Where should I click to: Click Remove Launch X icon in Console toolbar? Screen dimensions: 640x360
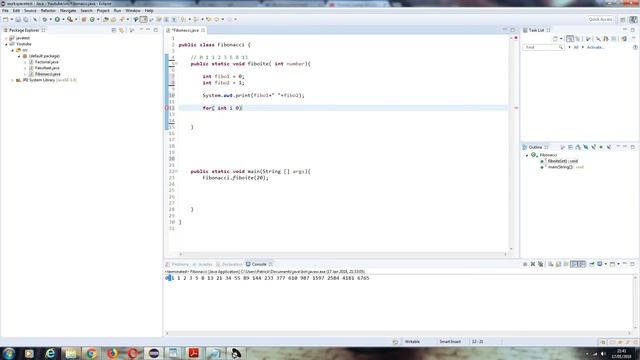click(533, 264)
